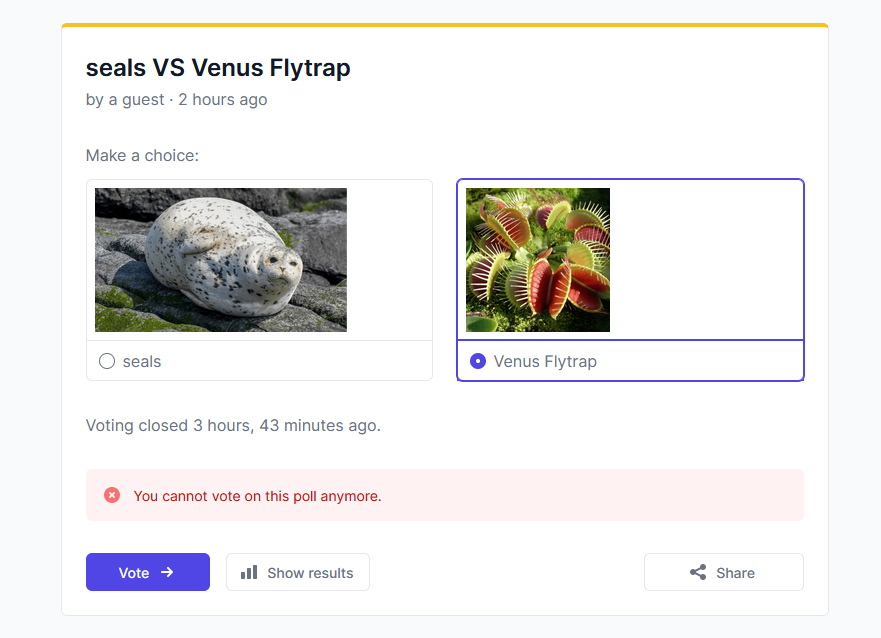Click the bar chart icon for results
Image resolution: width=881 pixels, height=638 pixels.
(249, 572)
